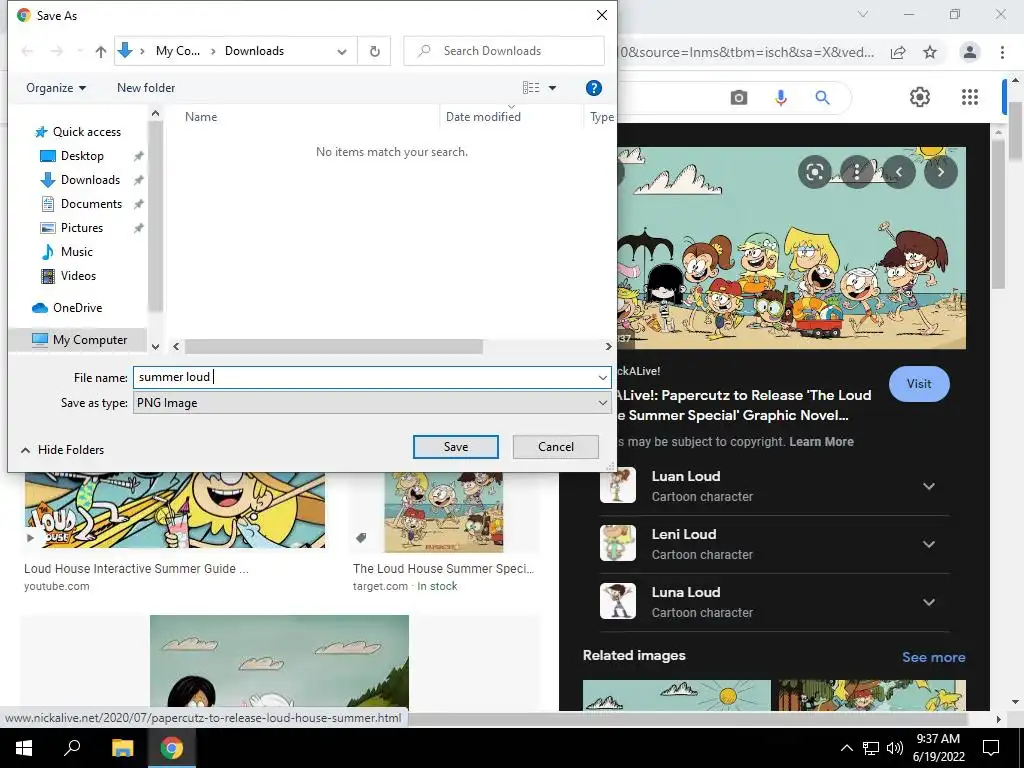Click the blue Google search magnifier
The image size is (1024, 768).
[822, 98]
